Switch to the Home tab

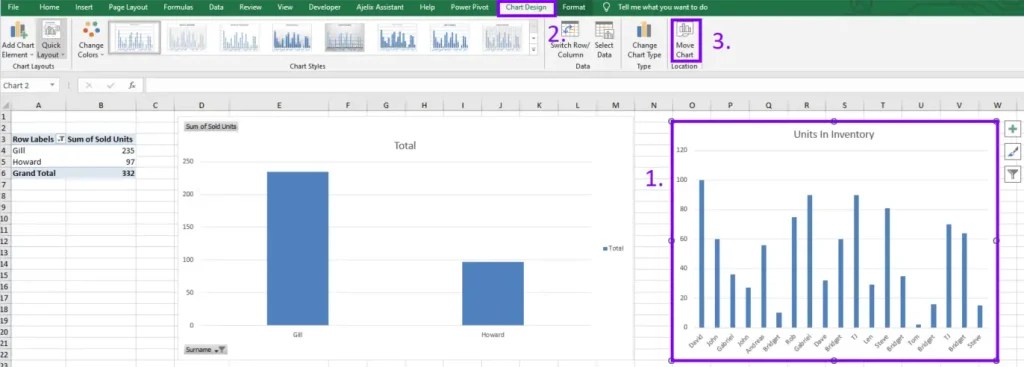[49, 7]
